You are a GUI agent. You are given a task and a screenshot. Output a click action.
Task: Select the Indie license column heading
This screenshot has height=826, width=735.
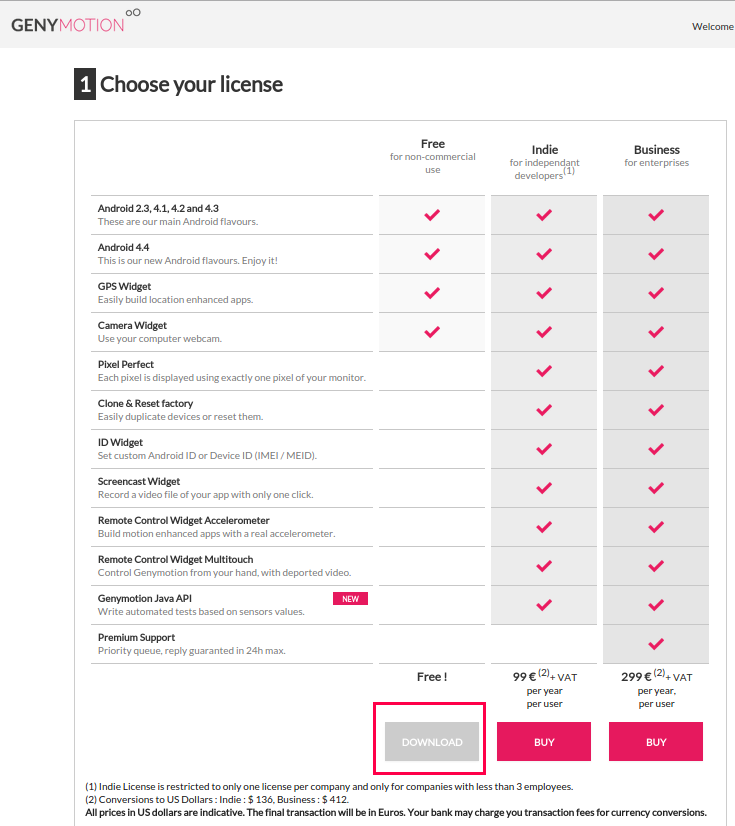coord(544,150)
